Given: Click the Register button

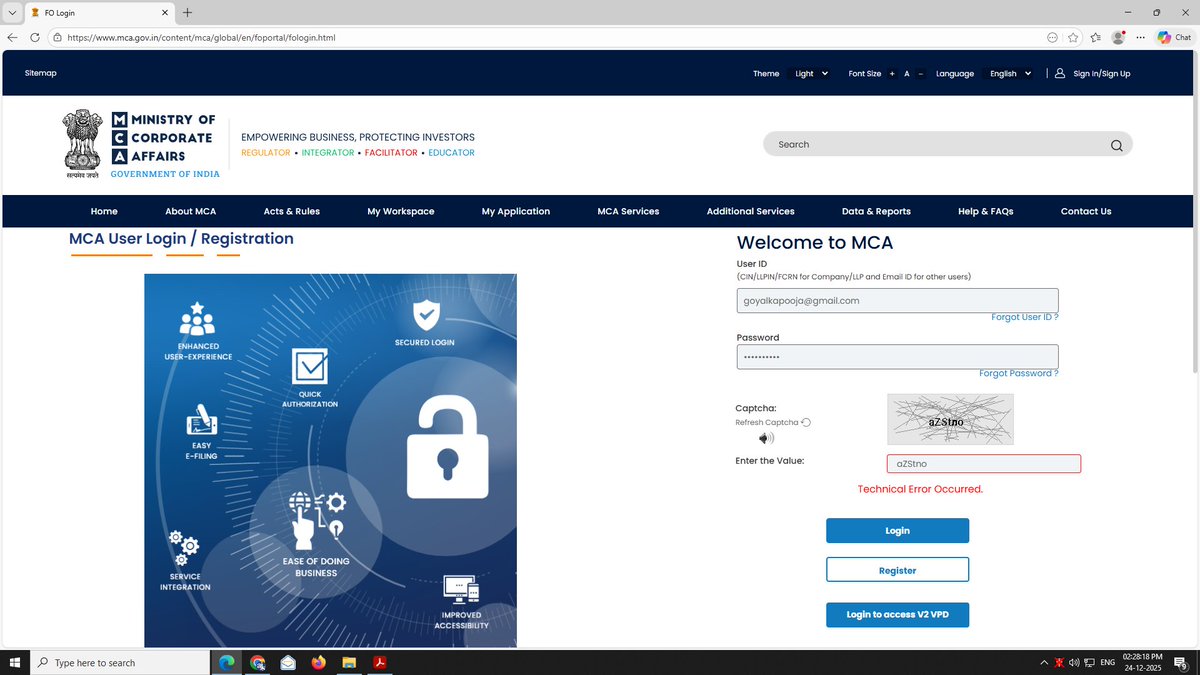Looking at the screenshot, I should [897, 570].
